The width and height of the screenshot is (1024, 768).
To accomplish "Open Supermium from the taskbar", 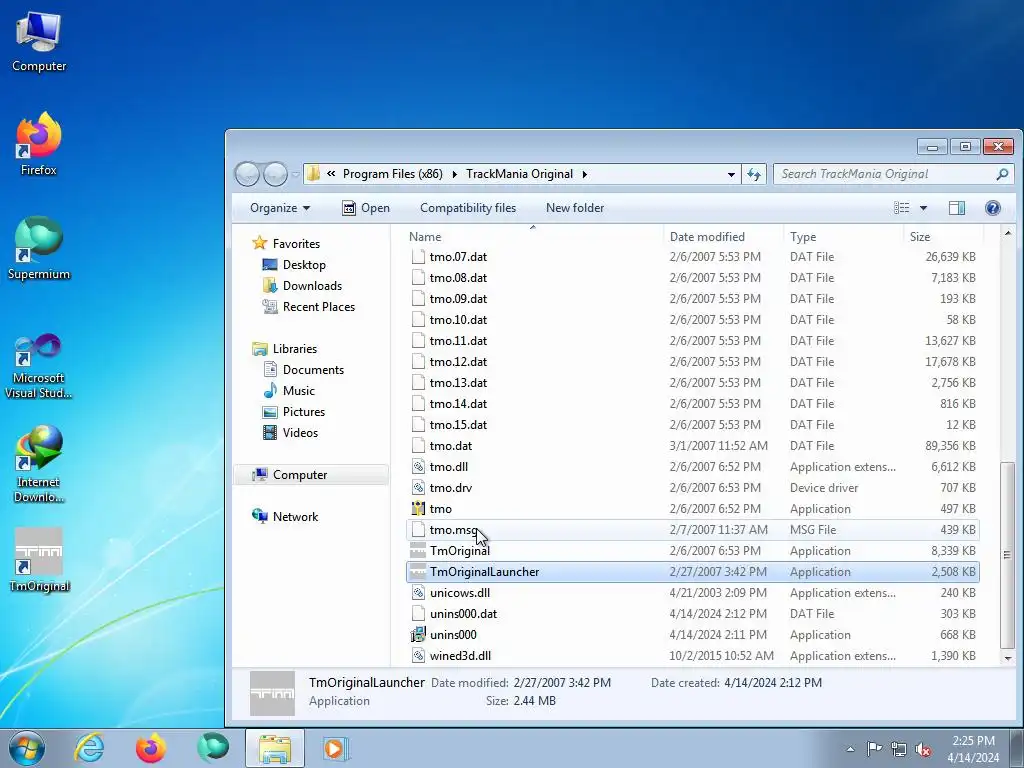I will point(213,748).
